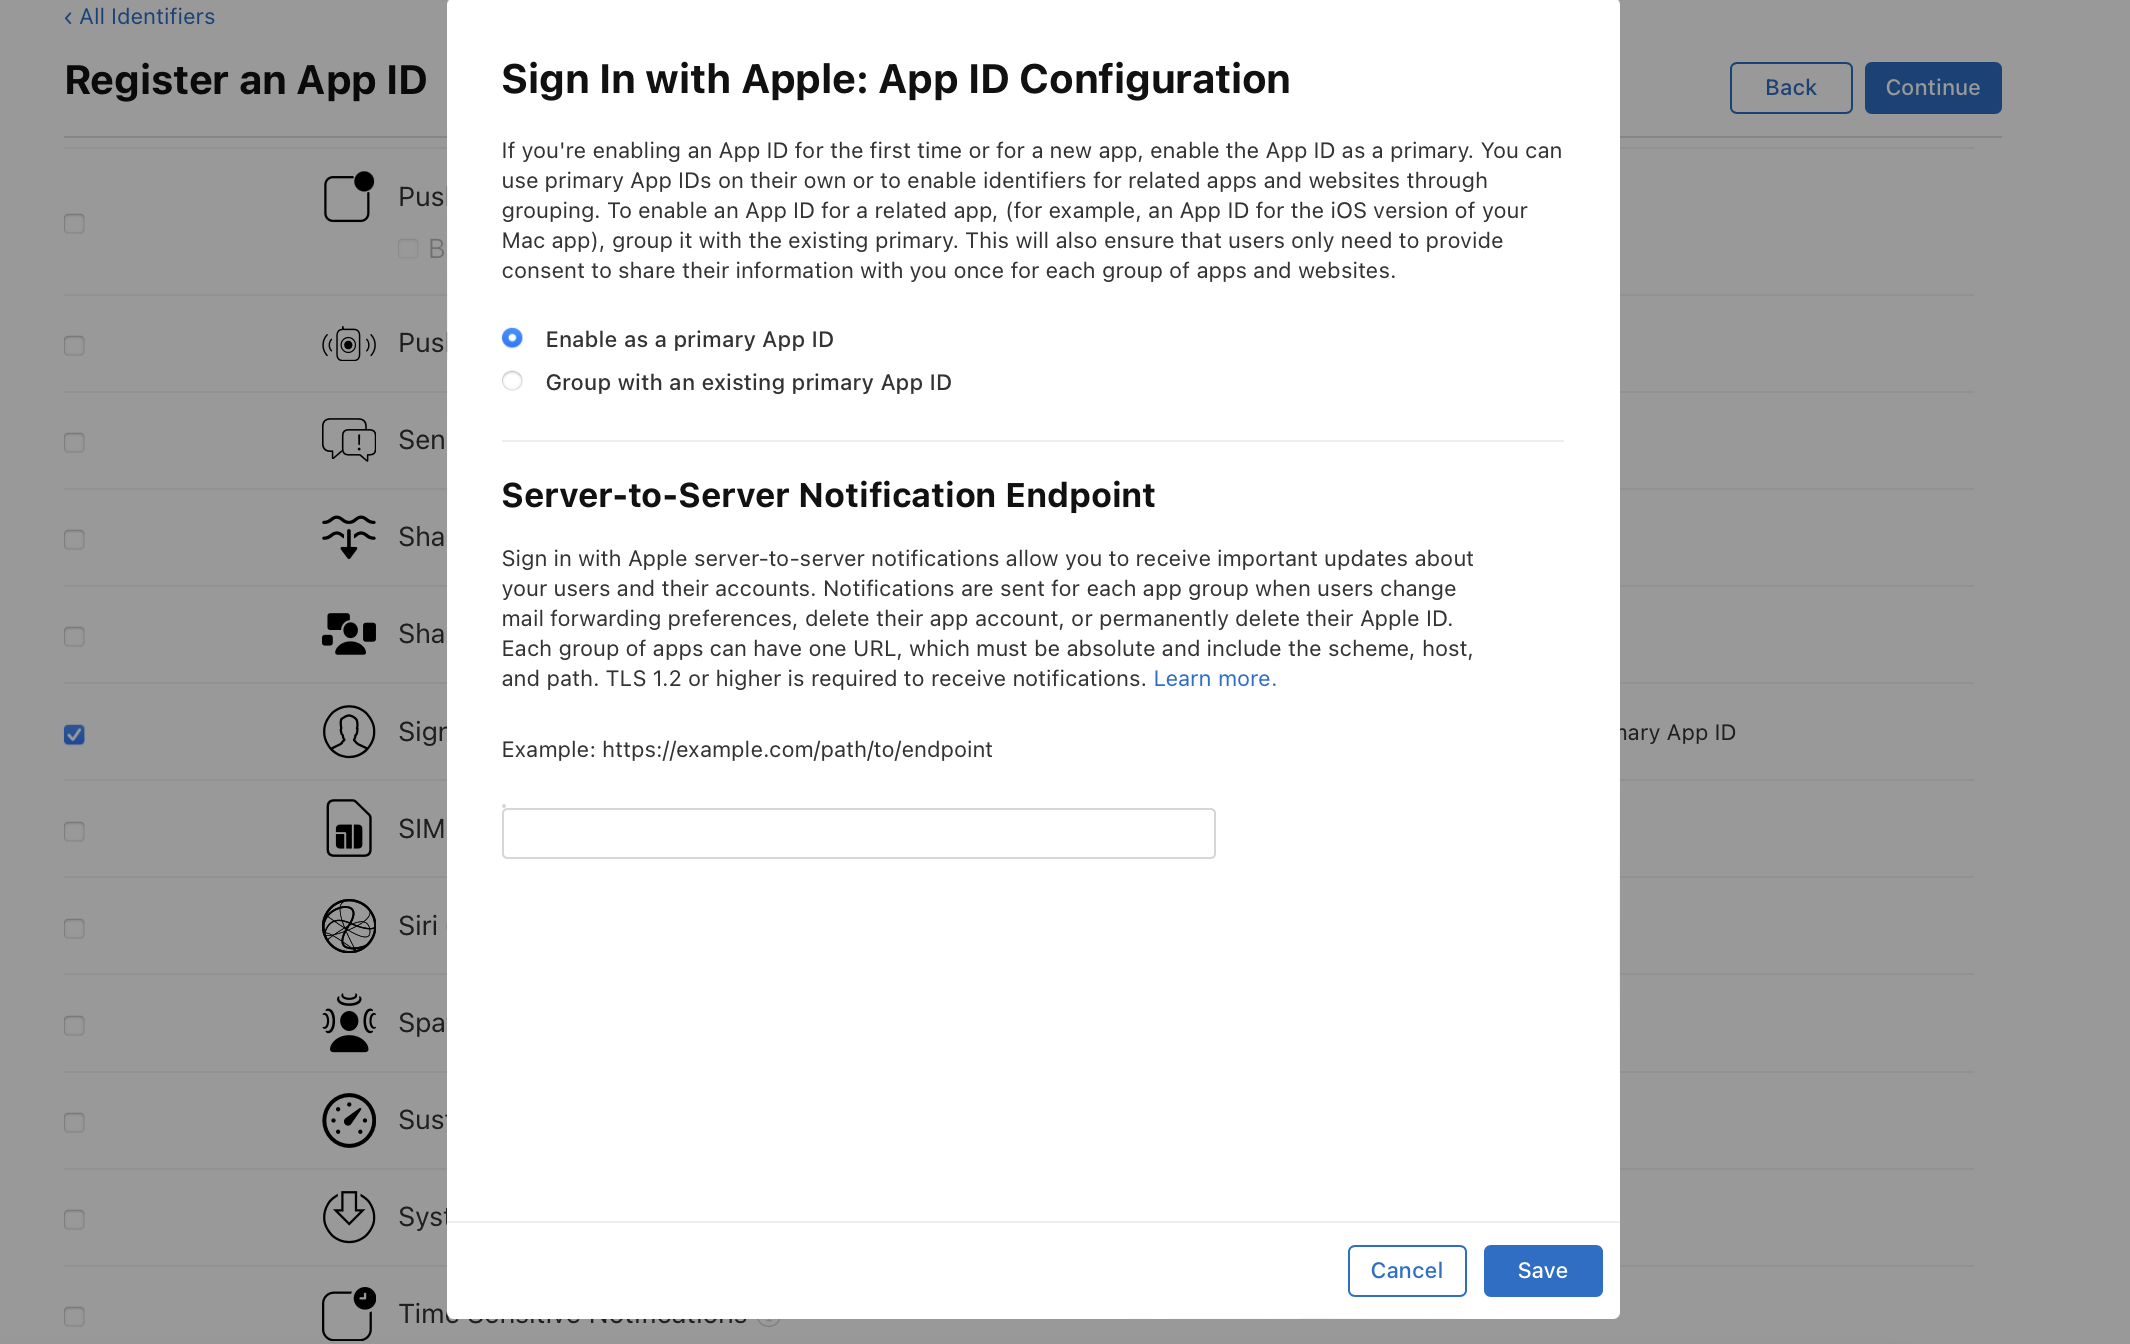The width and height of the screenshot is (2130, 1344).
Task: Go back to All Identifiers
Action: pyautogui.click(x=140, y=17)
